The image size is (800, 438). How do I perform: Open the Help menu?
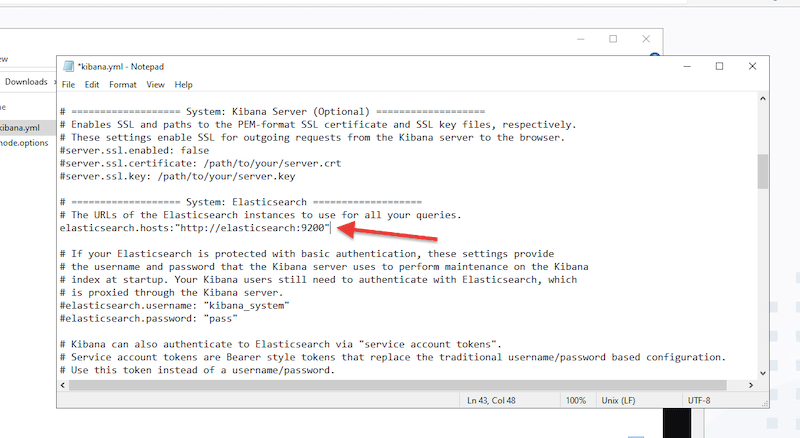pyautogui.click(x=184, y=85)
